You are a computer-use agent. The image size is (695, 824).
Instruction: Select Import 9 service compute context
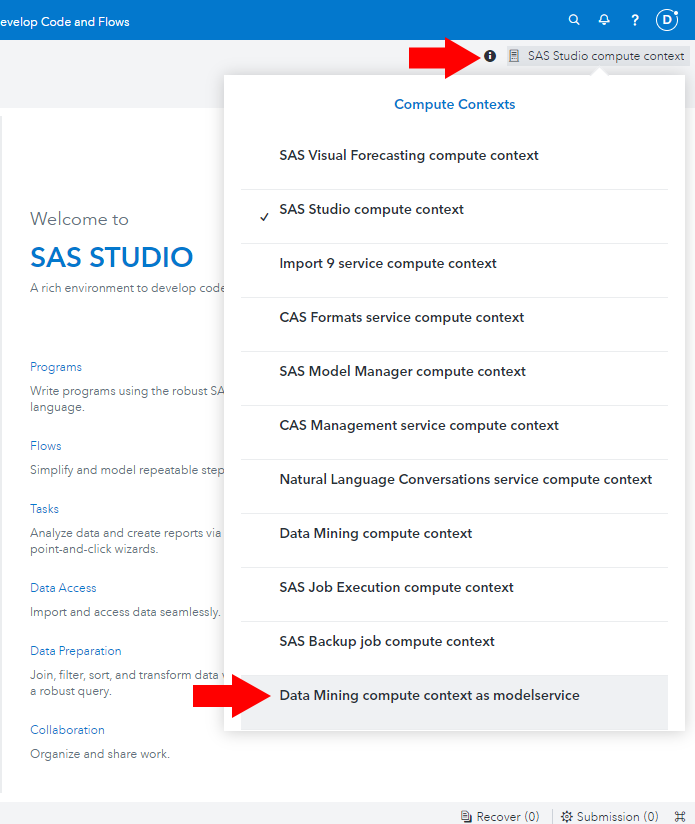[x=388, y=264]
